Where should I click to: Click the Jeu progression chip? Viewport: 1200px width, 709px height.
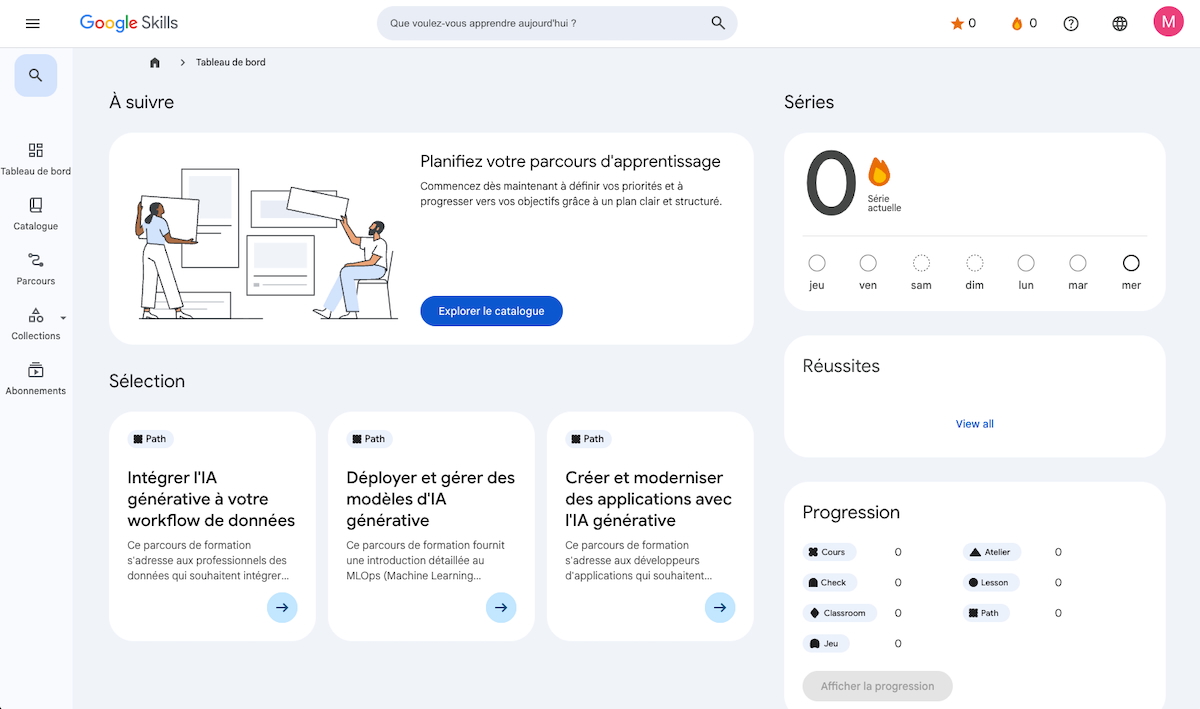click(x=826, y=643)
